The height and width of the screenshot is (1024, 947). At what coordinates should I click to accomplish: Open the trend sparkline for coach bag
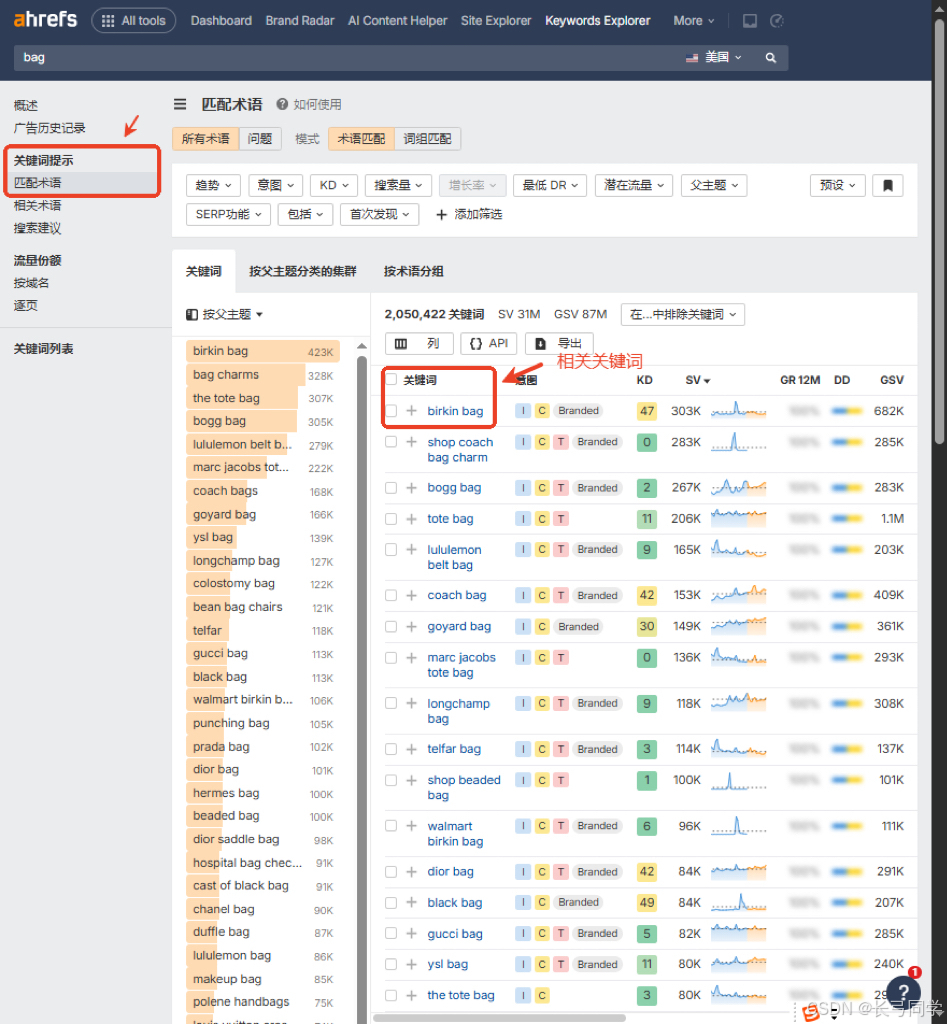click(739, 594)
